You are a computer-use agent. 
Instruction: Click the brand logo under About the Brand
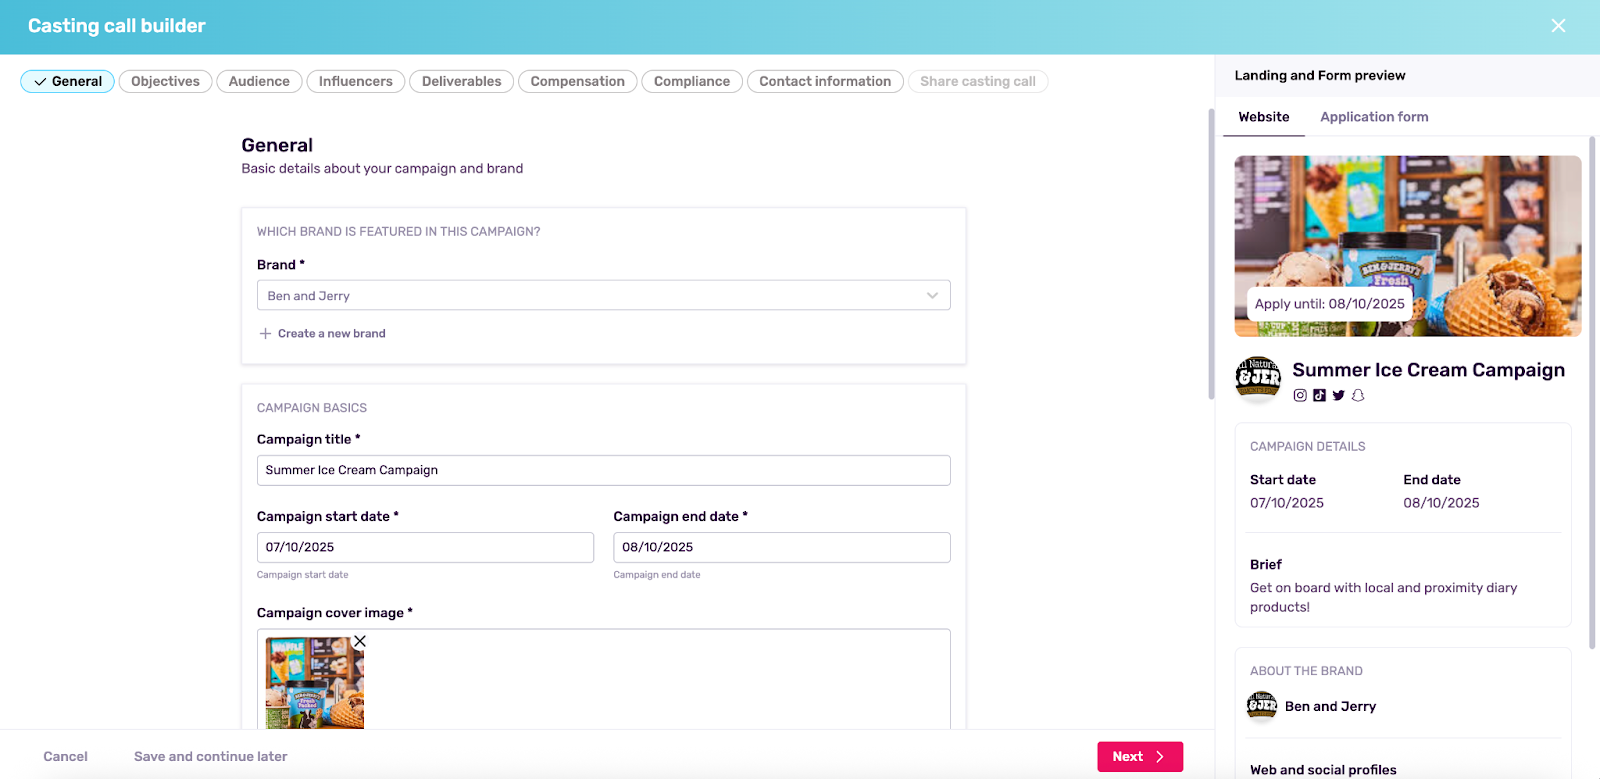tap(1262, 706)
